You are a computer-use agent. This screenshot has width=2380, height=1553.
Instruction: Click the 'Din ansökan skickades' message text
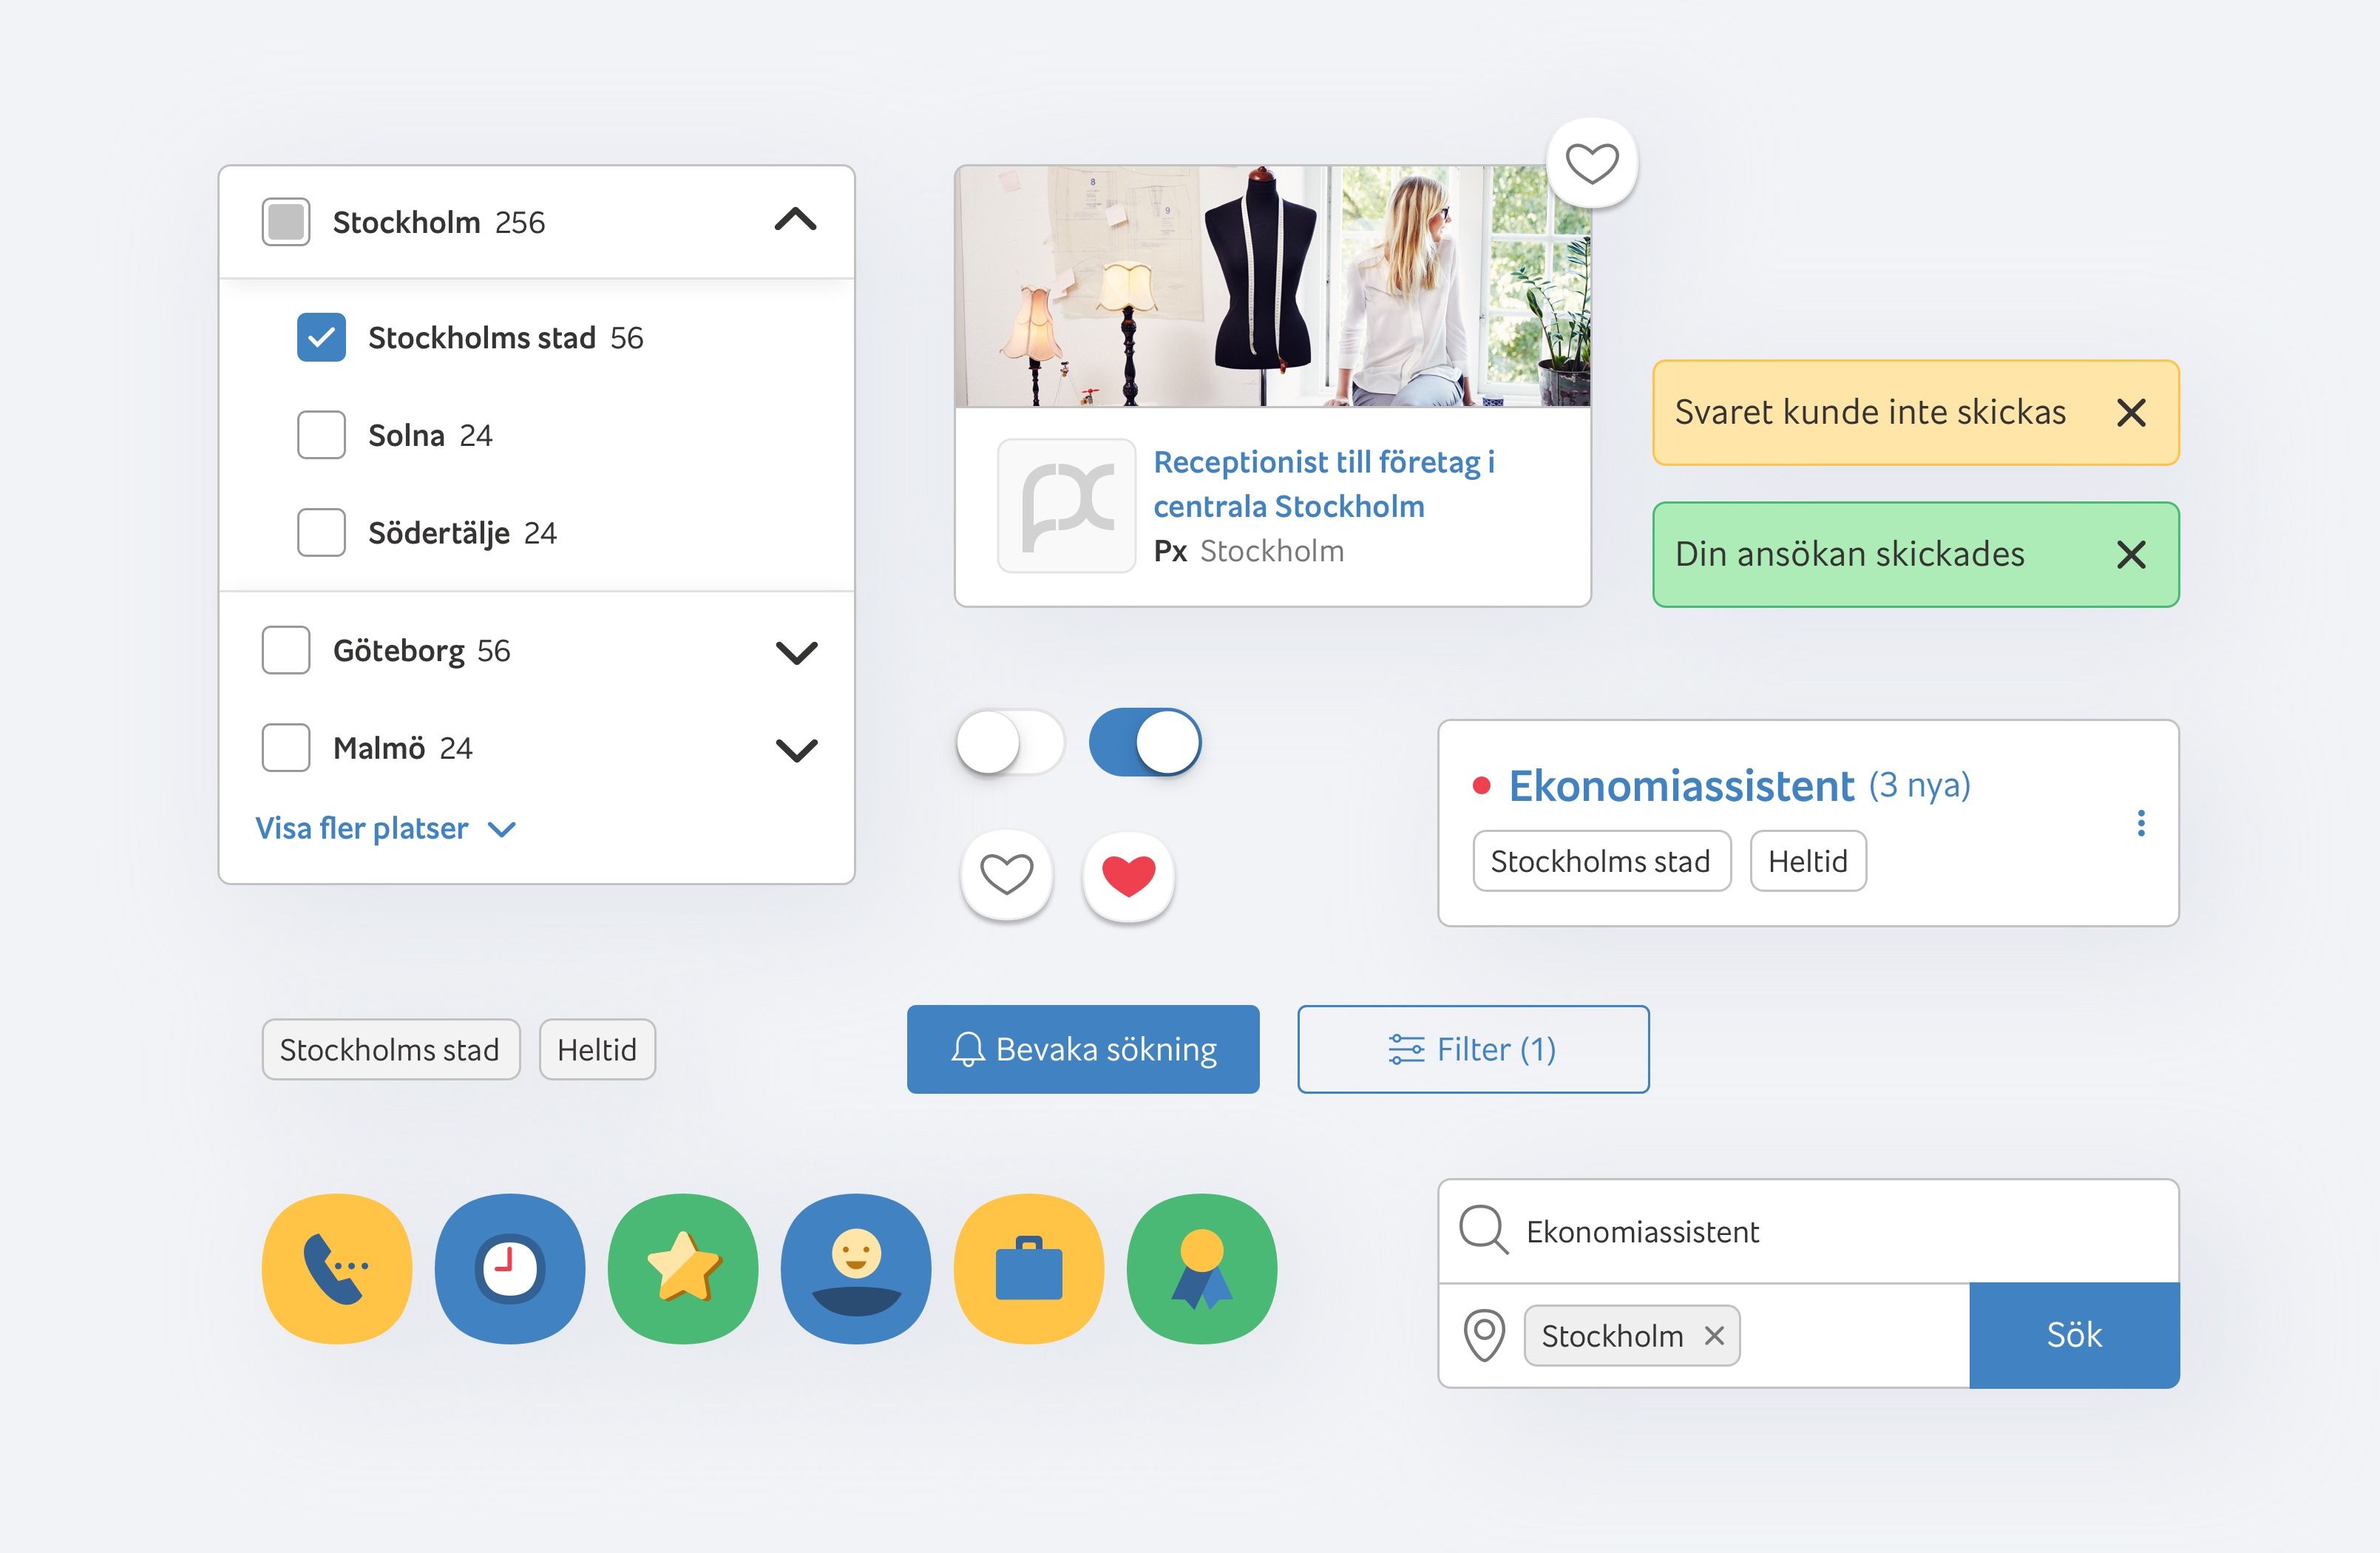(x=1849, y=554)
